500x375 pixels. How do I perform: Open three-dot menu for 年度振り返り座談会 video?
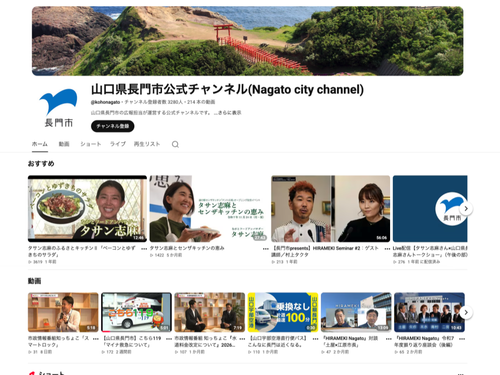462,339
